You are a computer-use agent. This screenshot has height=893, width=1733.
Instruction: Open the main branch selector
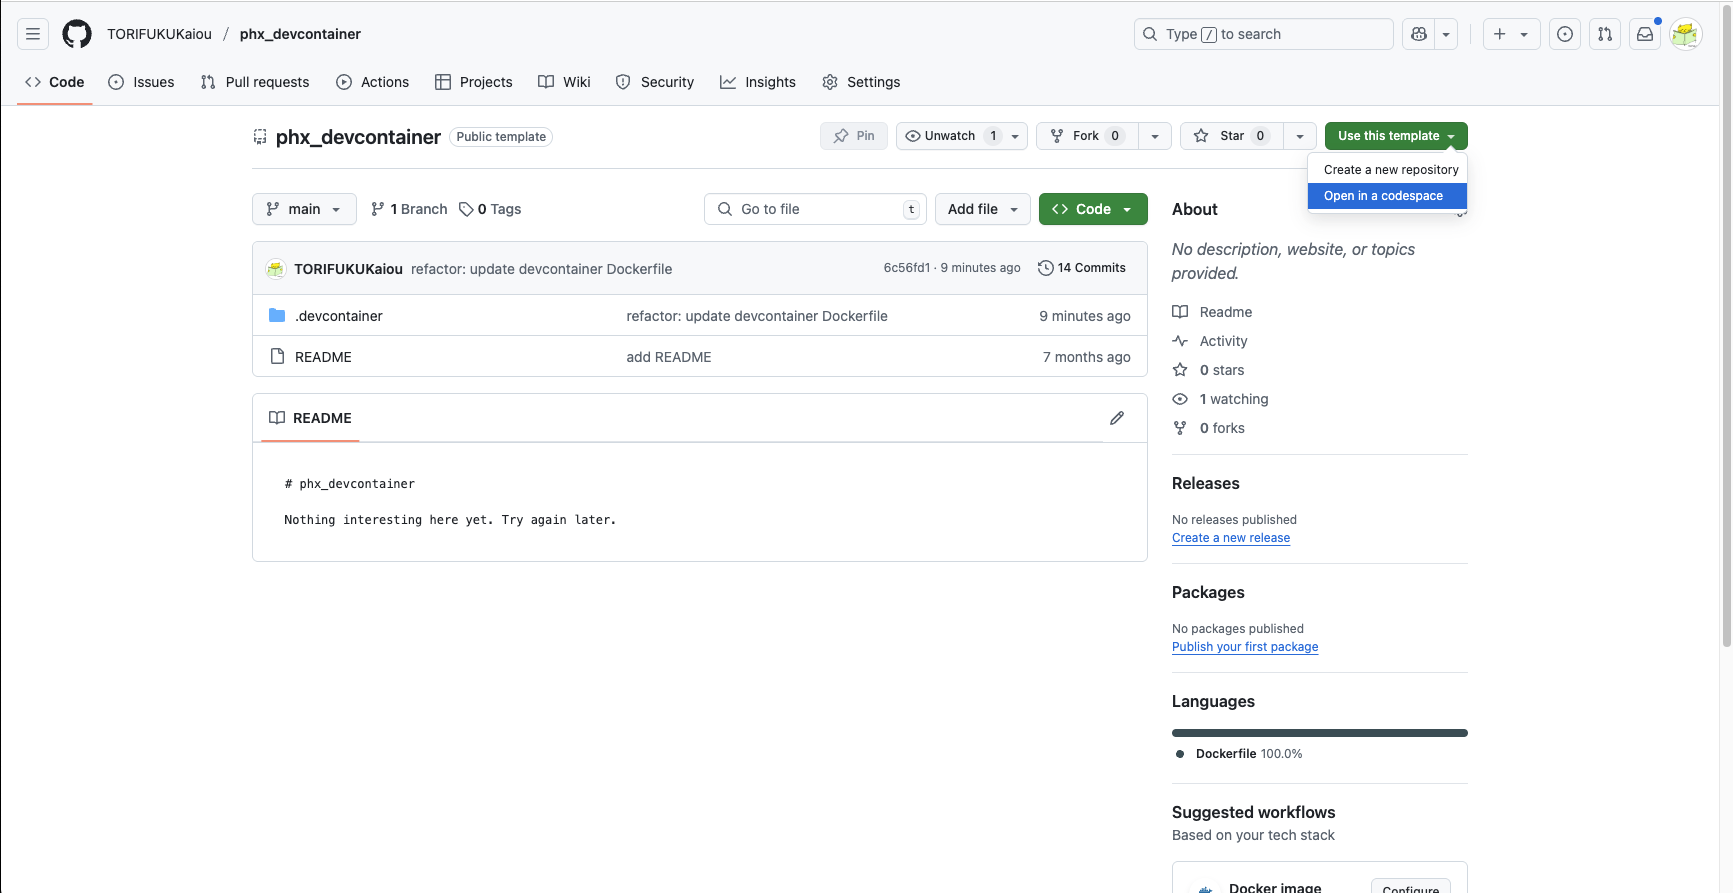[x=304, y=209]
